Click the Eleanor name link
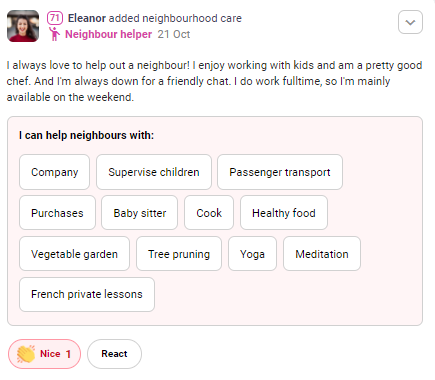 [x=87, y=18]
